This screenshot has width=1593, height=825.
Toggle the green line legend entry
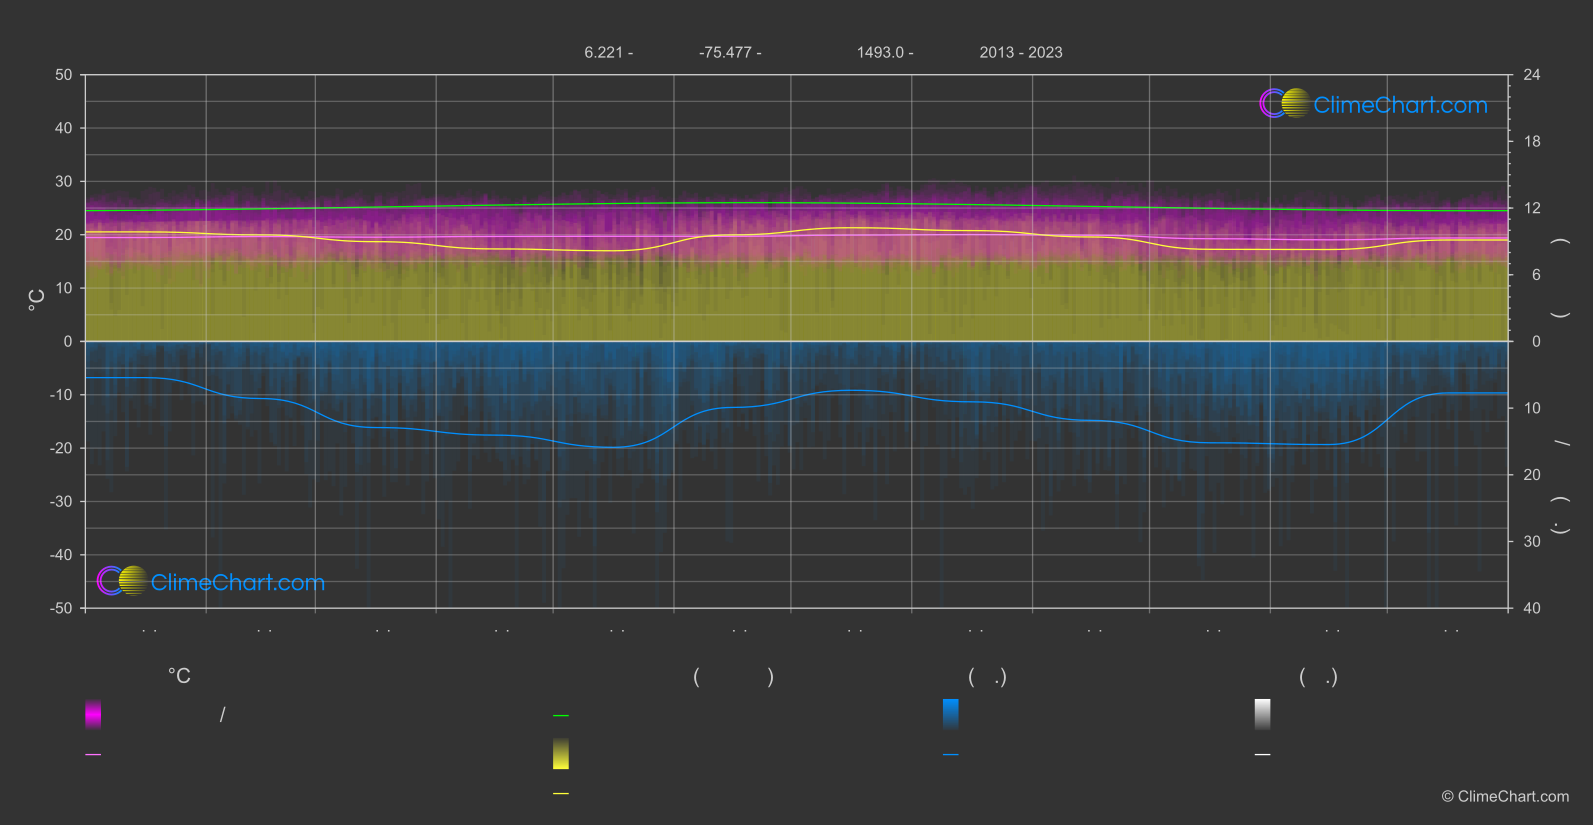[561, 716]
